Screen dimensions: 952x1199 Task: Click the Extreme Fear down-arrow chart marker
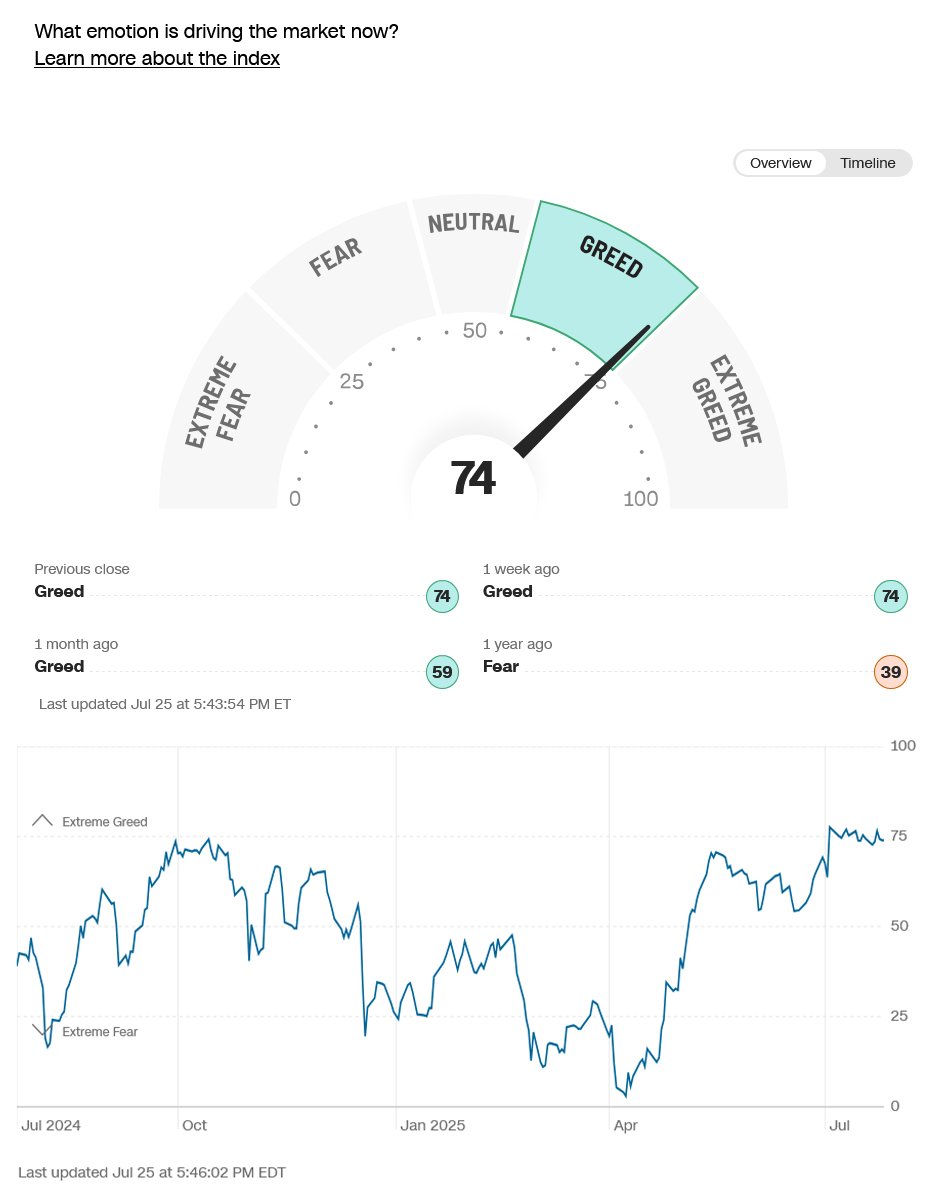click(42, 1030)
